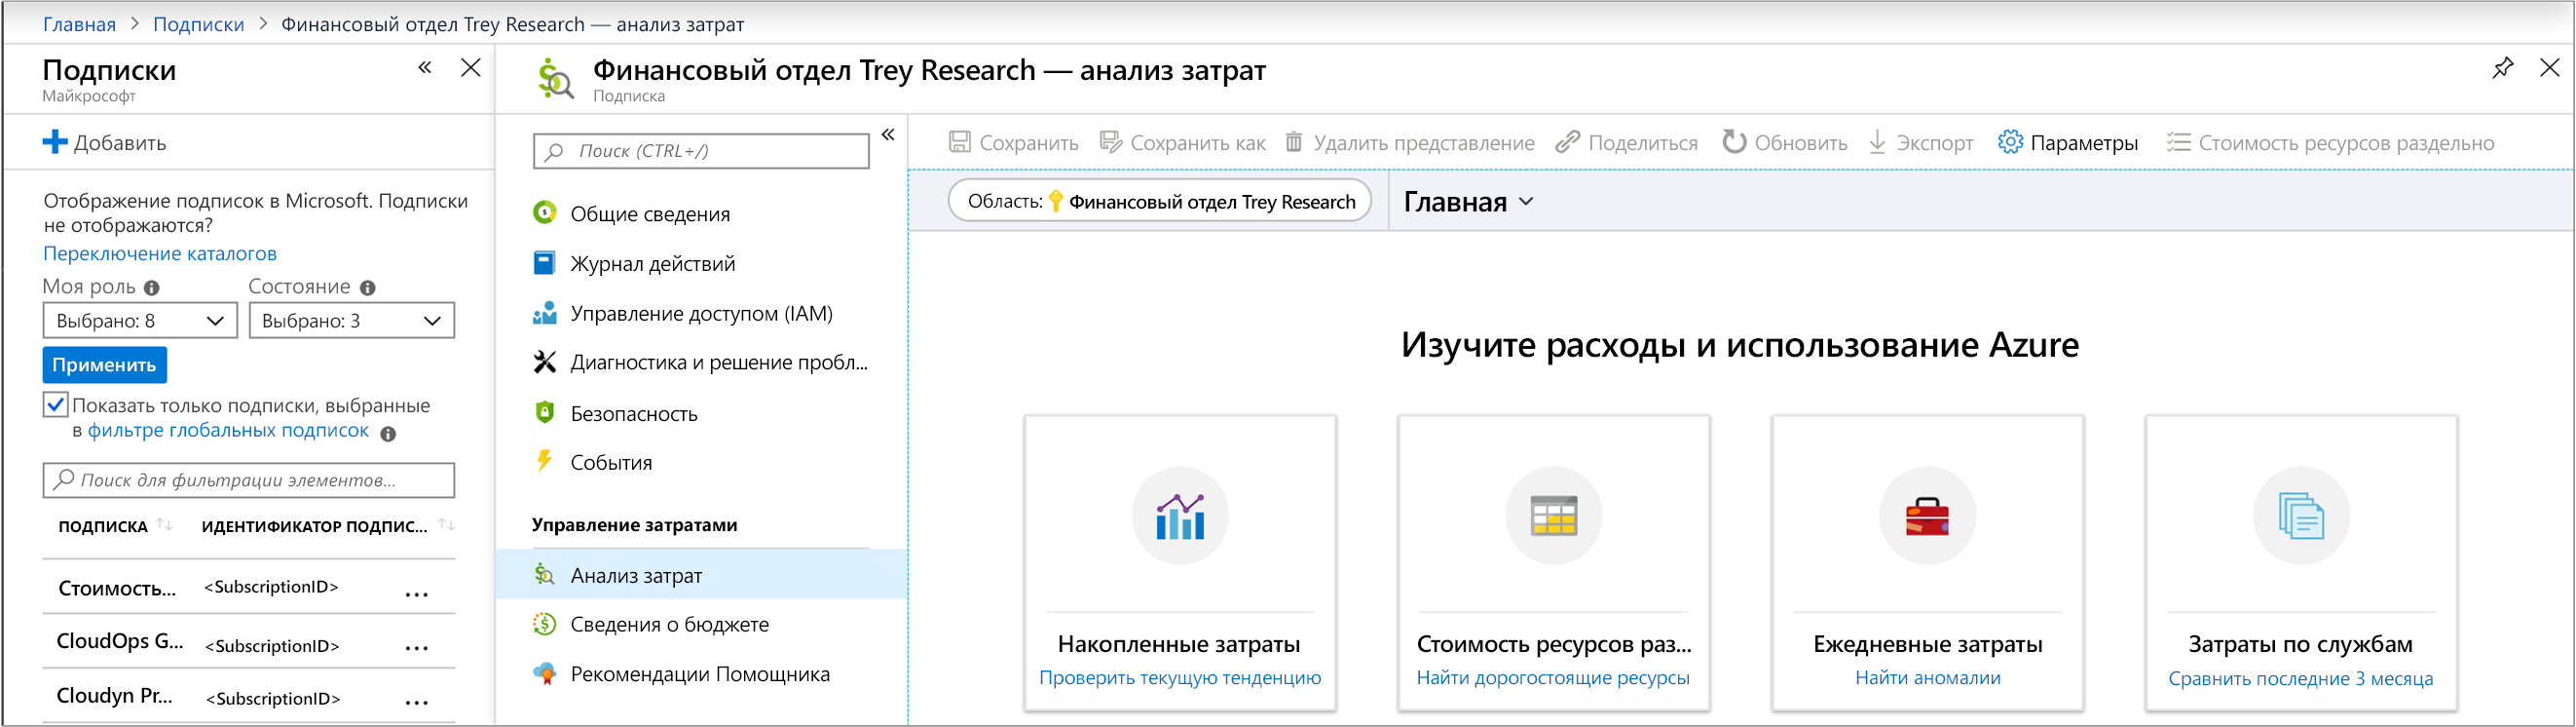Click фильтре глобальных подписок link

pyautogui.click(x=228, y=430)
